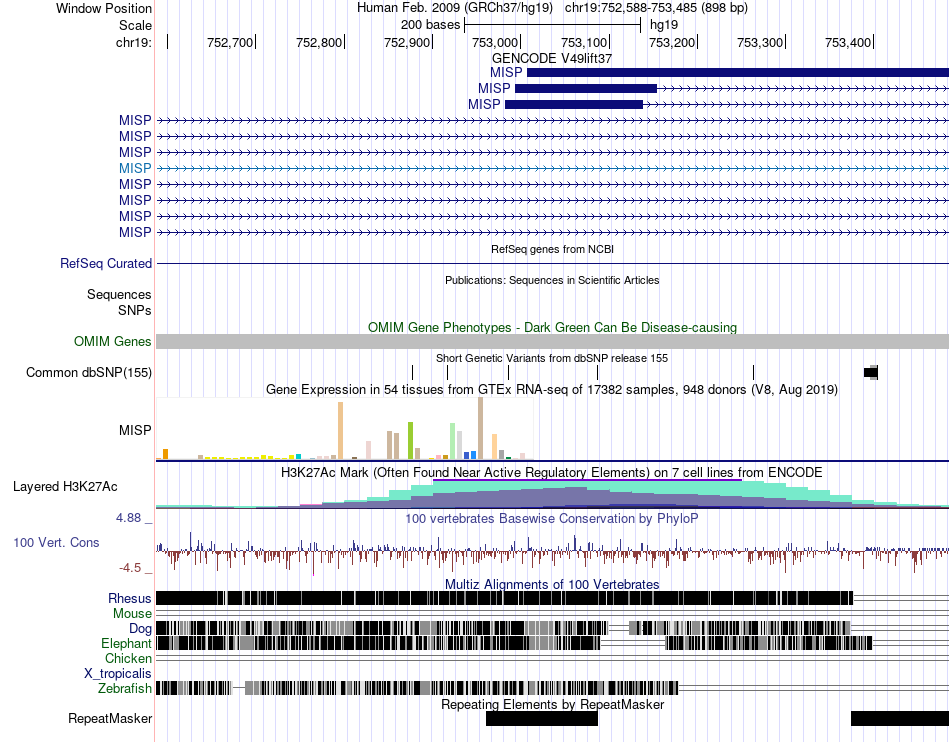The height and width of the screenshot is (742, 950).
Task: Click the 100 Vert. Cons label
Action: point(56,543)
